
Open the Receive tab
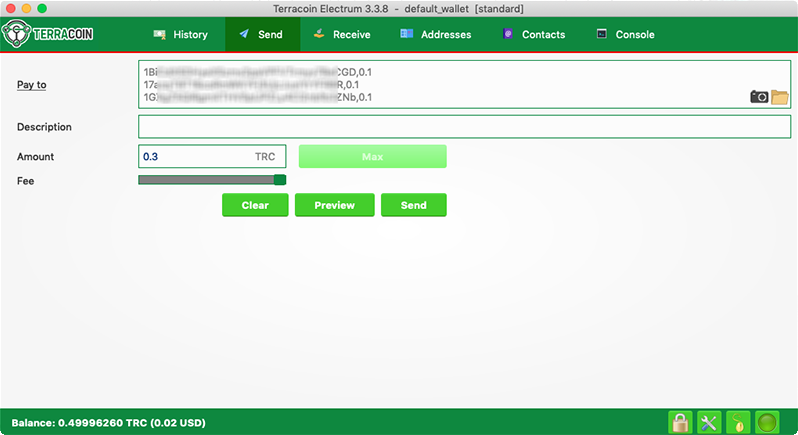[x=342, y=35]
